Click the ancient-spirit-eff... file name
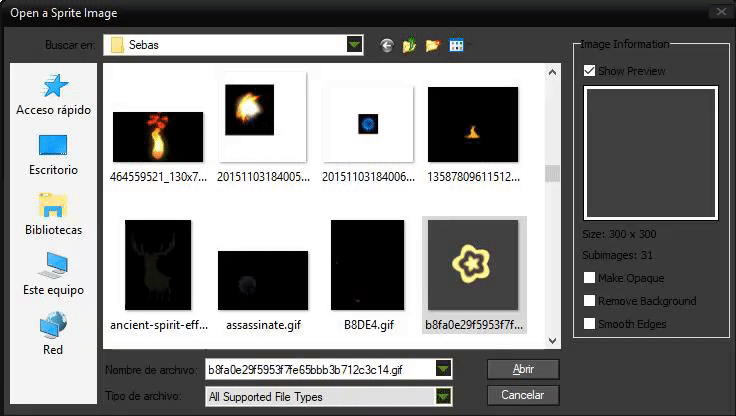Image resolution: width=736 pixels, height=416 pixels. (x=159, y=325)
